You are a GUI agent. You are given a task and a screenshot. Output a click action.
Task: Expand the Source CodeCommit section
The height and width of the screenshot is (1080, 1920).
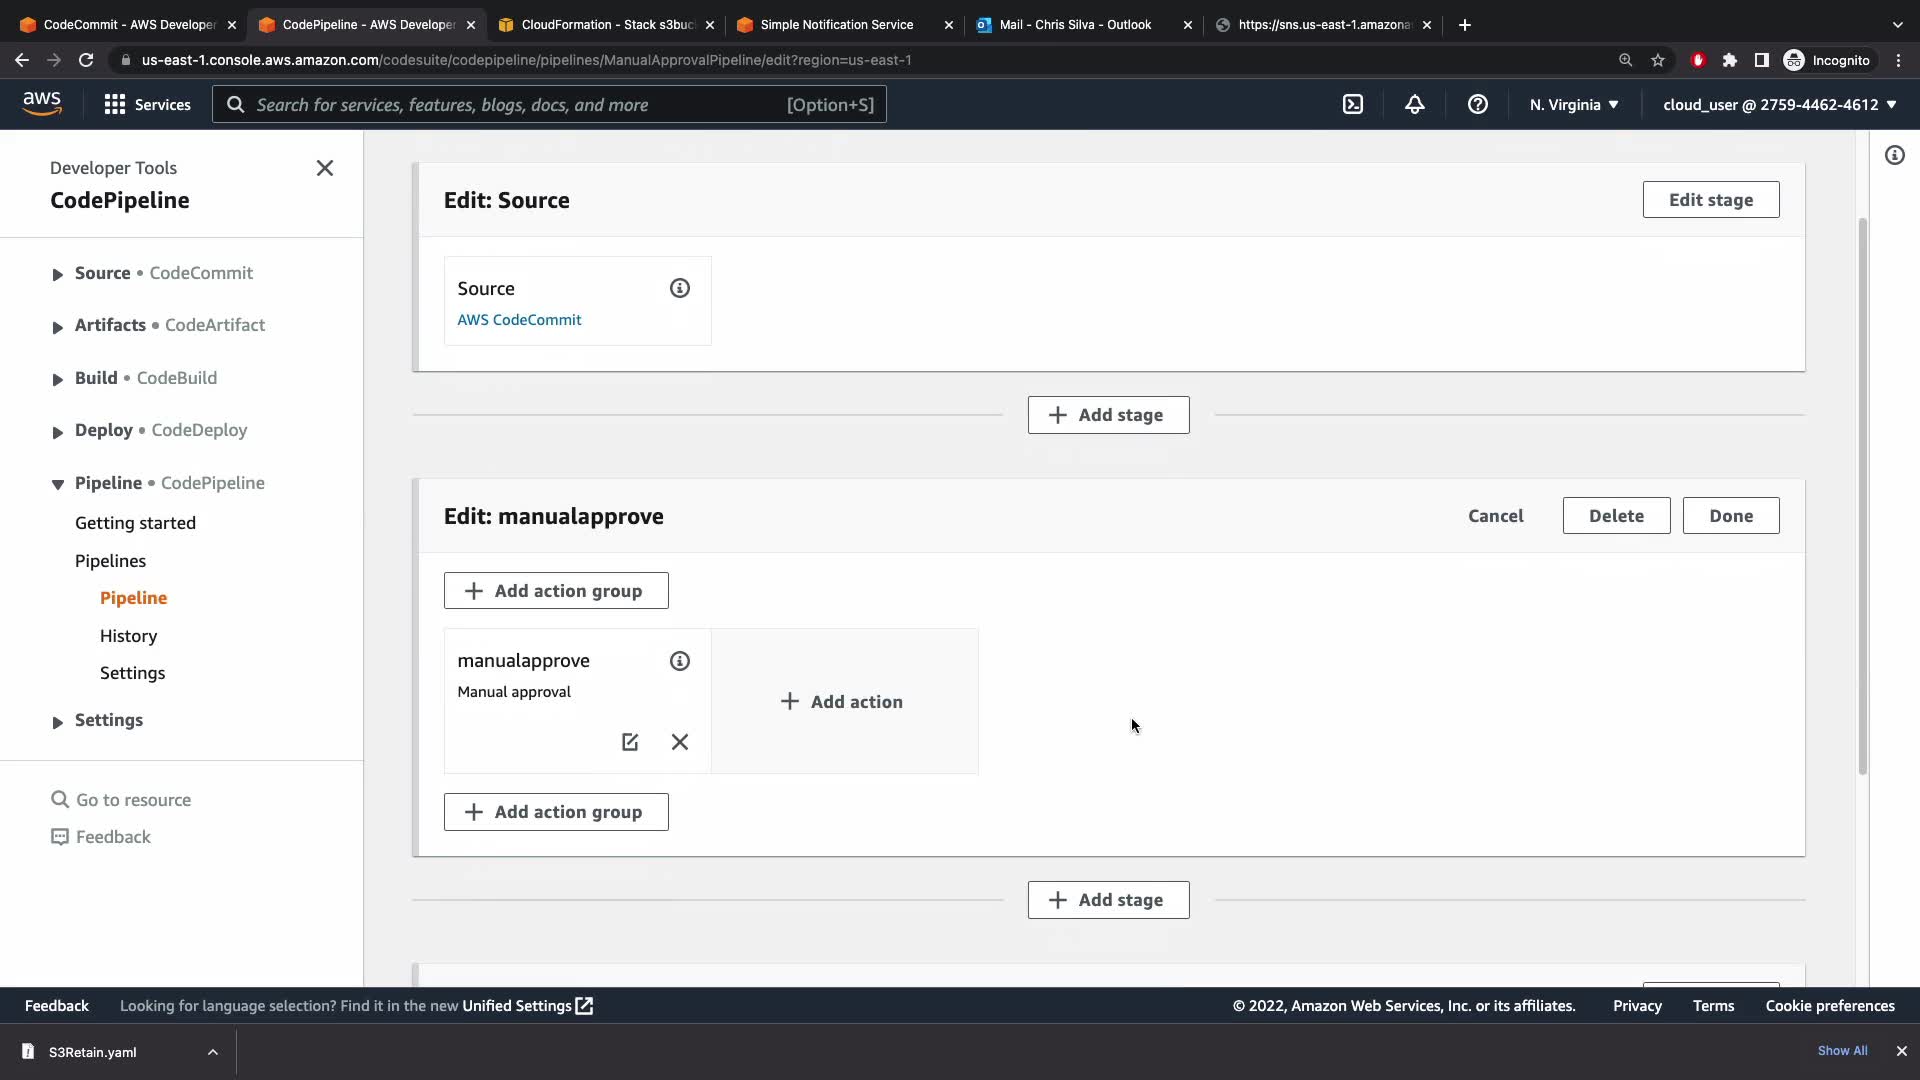[x=57, y=274]
